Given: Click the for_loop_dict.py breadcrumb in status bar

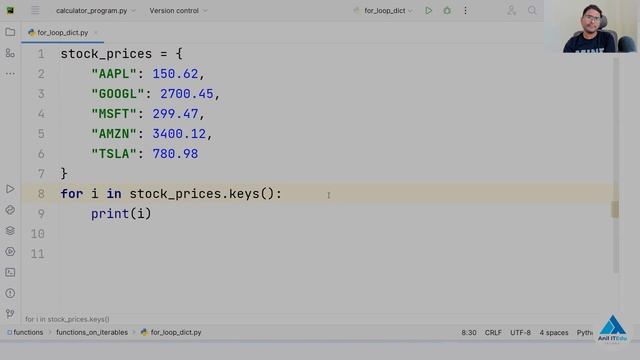Looking at the screenshot, I should click(x=171, y=332).
